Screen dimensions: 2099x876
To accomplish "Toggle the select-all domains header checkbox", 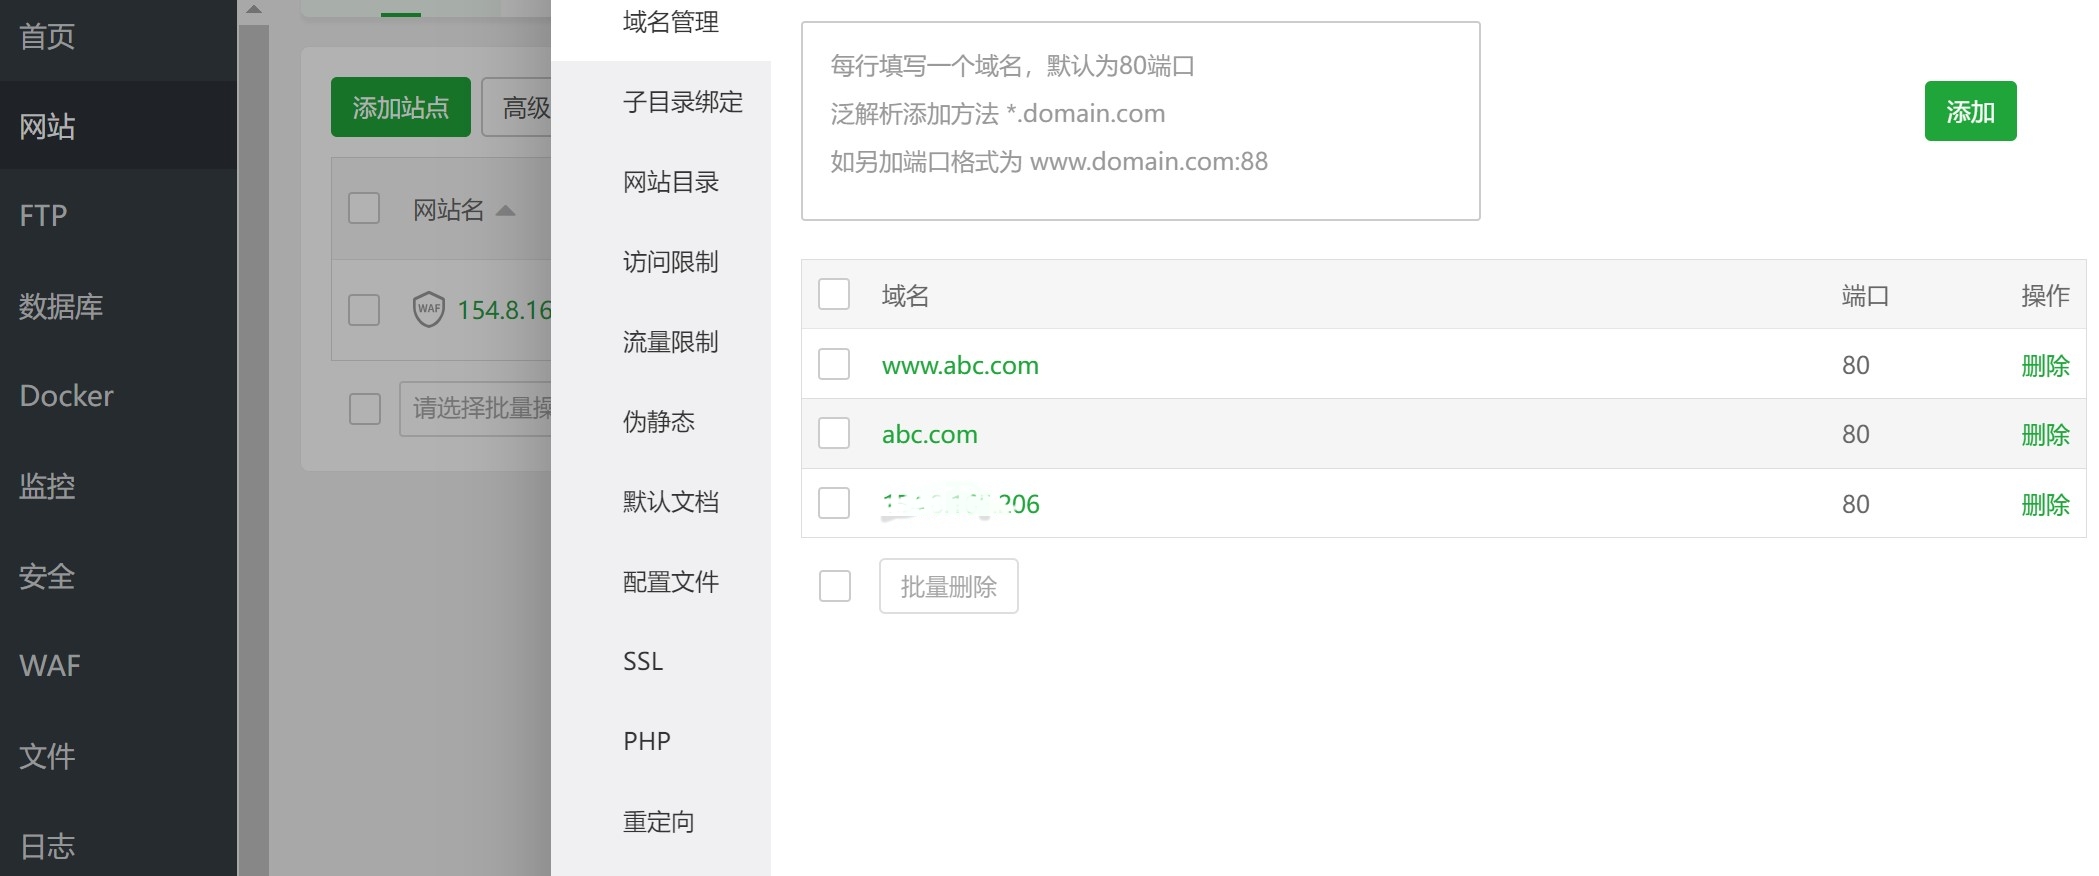I will [x=834, y=295].
